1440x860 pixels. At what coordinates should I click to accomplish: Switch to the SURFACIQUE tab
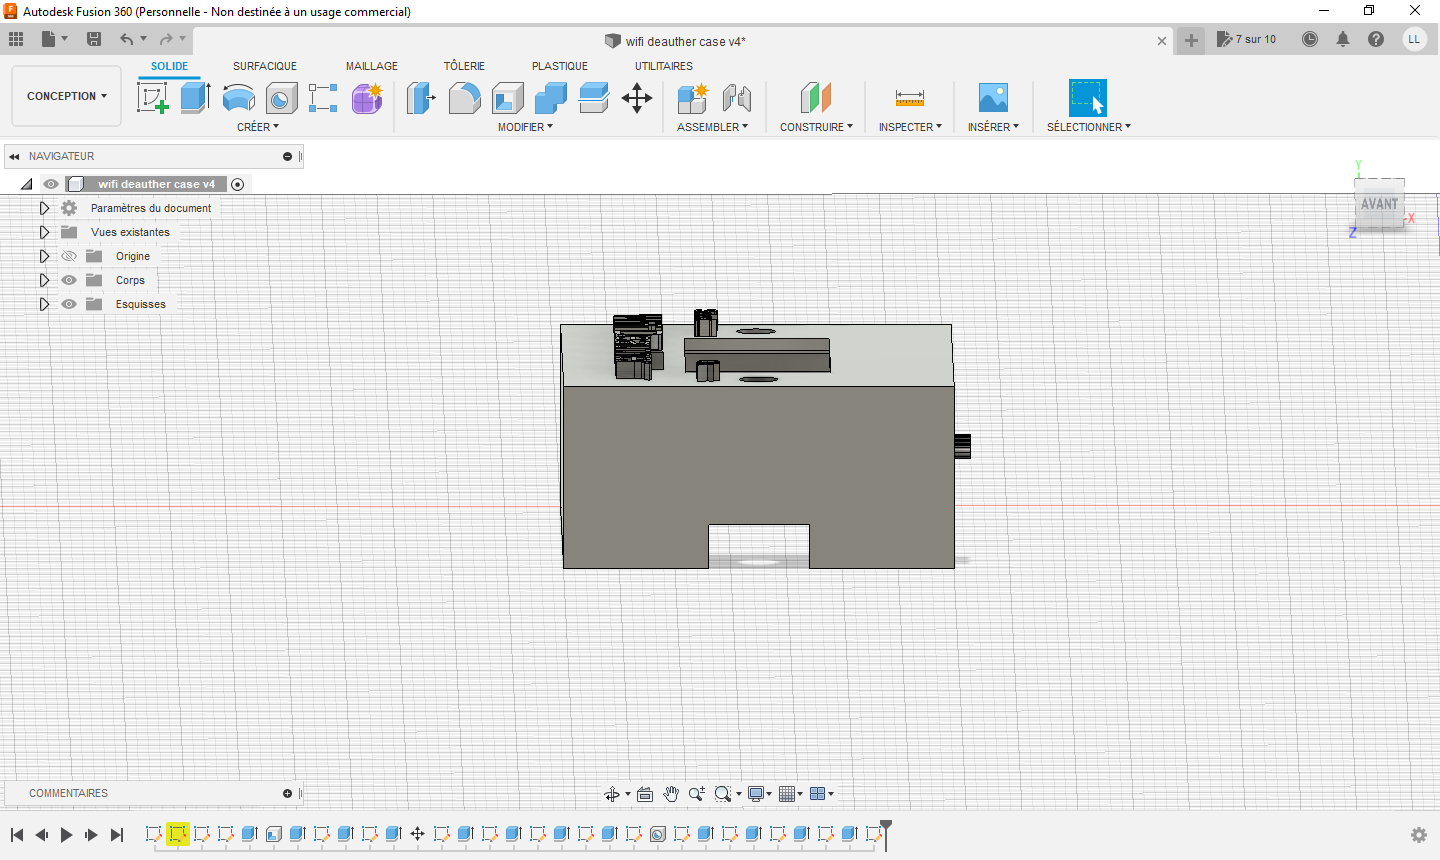point(264,66)
